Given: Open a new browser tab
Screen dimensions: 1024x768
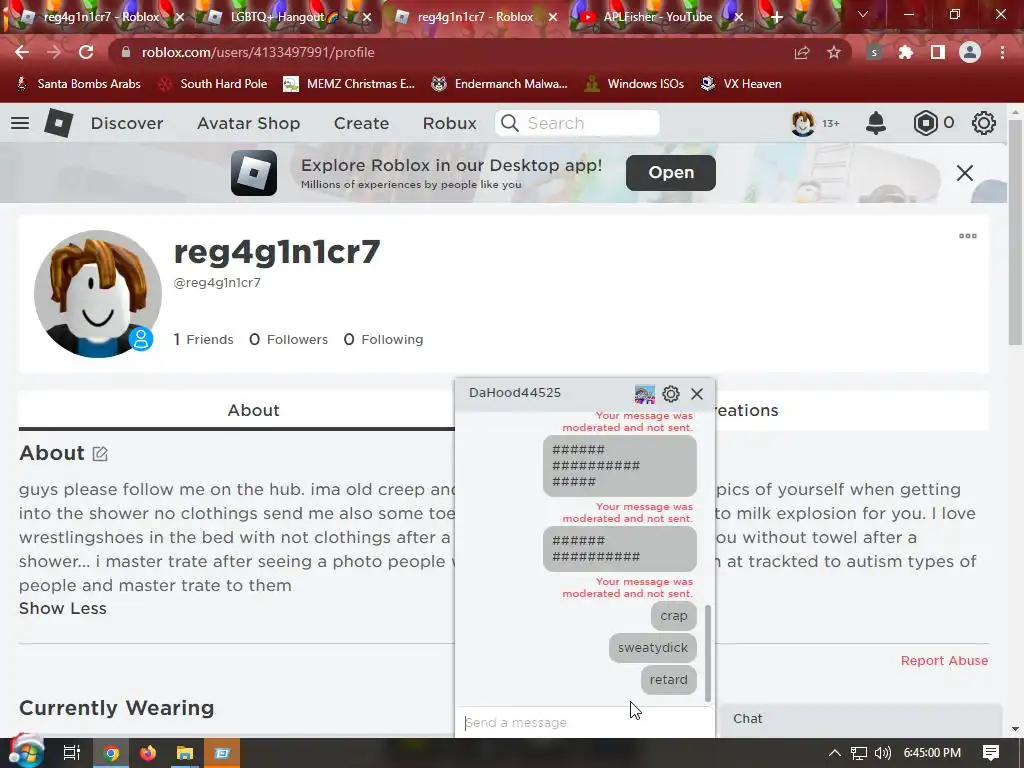Looking at the screenshot, I should [x=776, y=17].
